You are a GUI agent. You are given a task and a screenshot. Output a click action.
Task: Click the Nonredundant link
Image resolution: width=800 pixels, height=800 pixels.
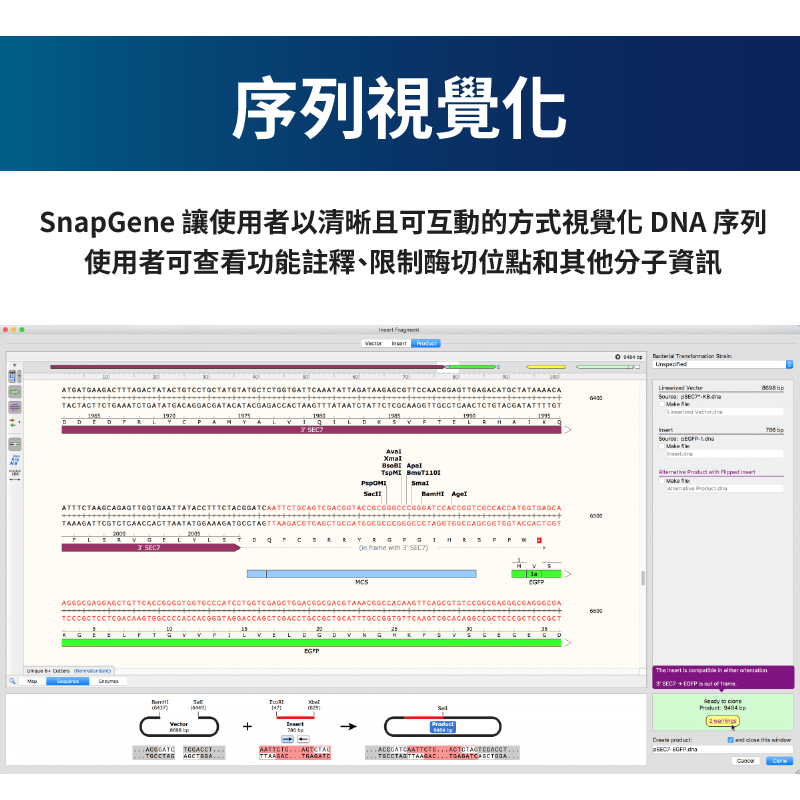[93, 671]
